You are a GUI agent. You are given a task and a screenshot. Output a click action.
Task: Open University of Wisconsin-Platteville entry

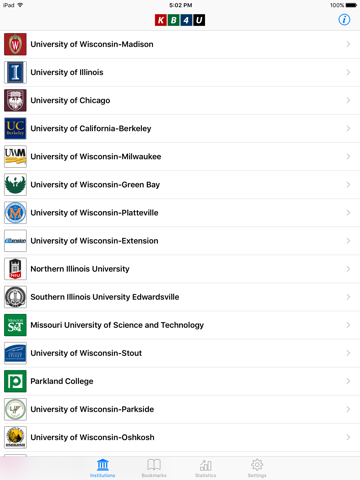(180, 213)
